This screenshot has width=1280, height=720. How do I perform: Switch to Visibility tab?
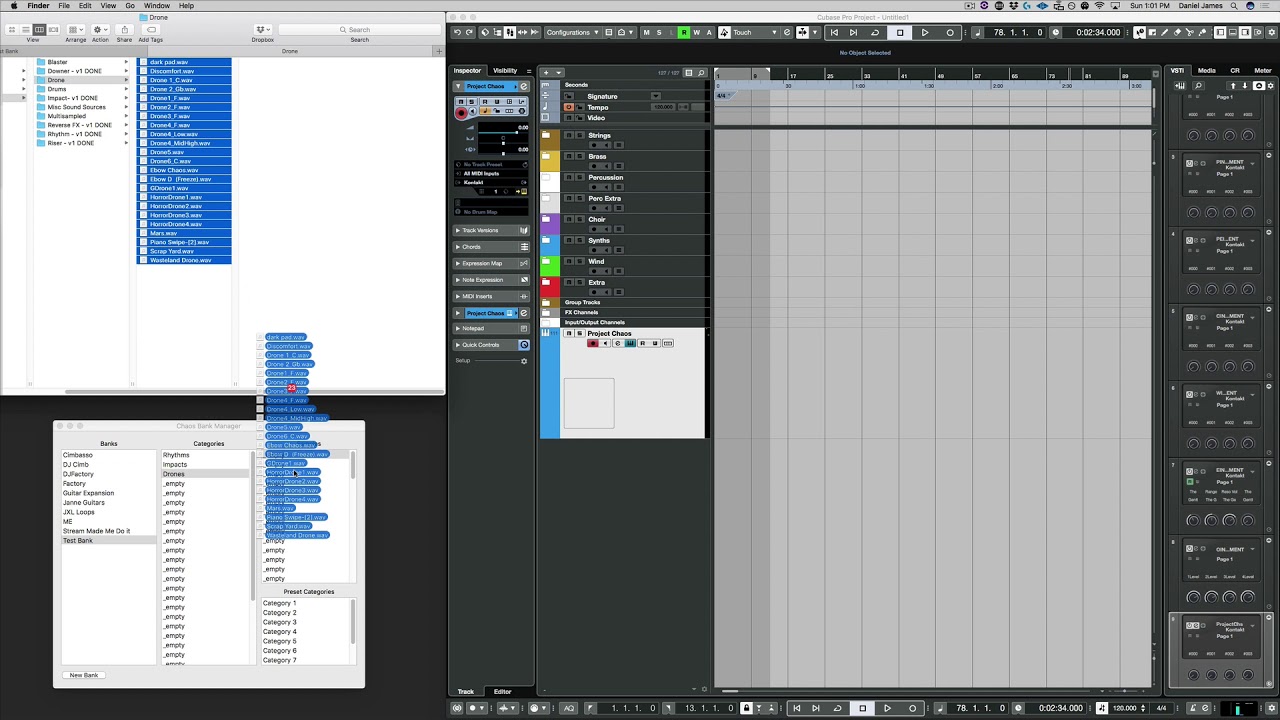coord(505,71)
